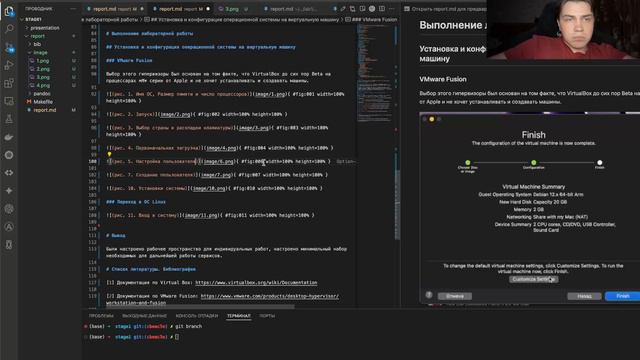Click the circular swirl activity bar icon
Viewport: 640px width, 360px height.
coord(9,209)
